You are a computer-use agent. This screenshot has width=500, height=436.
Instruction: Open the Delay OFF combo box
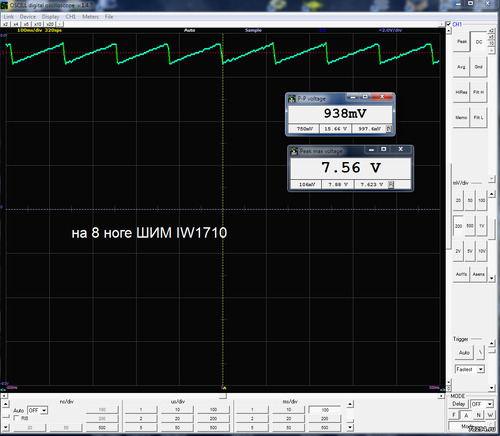click(x=482, y=404)
